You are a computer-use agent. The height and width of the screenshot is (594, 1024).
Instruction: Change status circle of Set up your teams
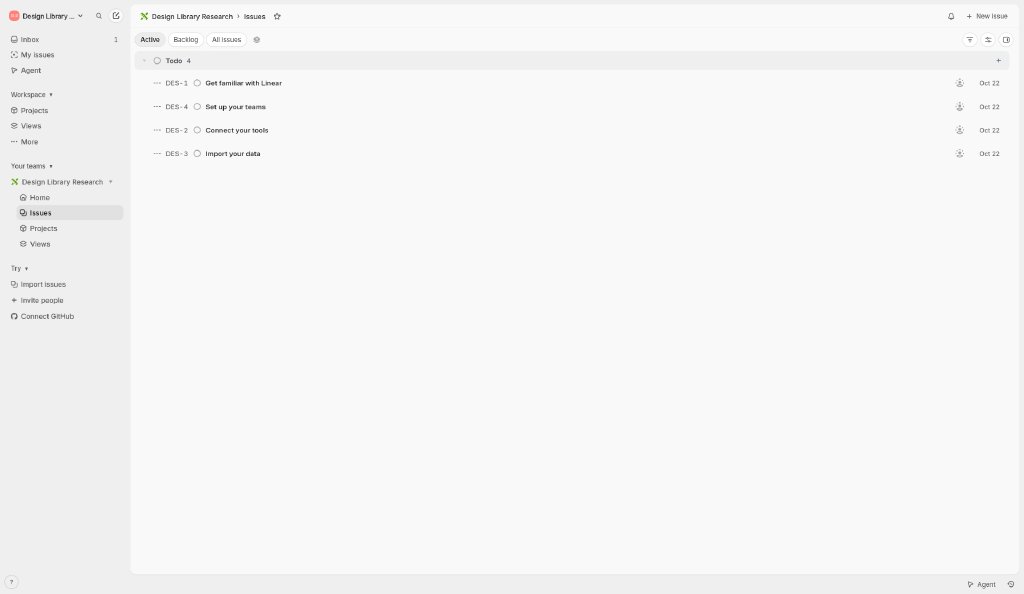197,107
